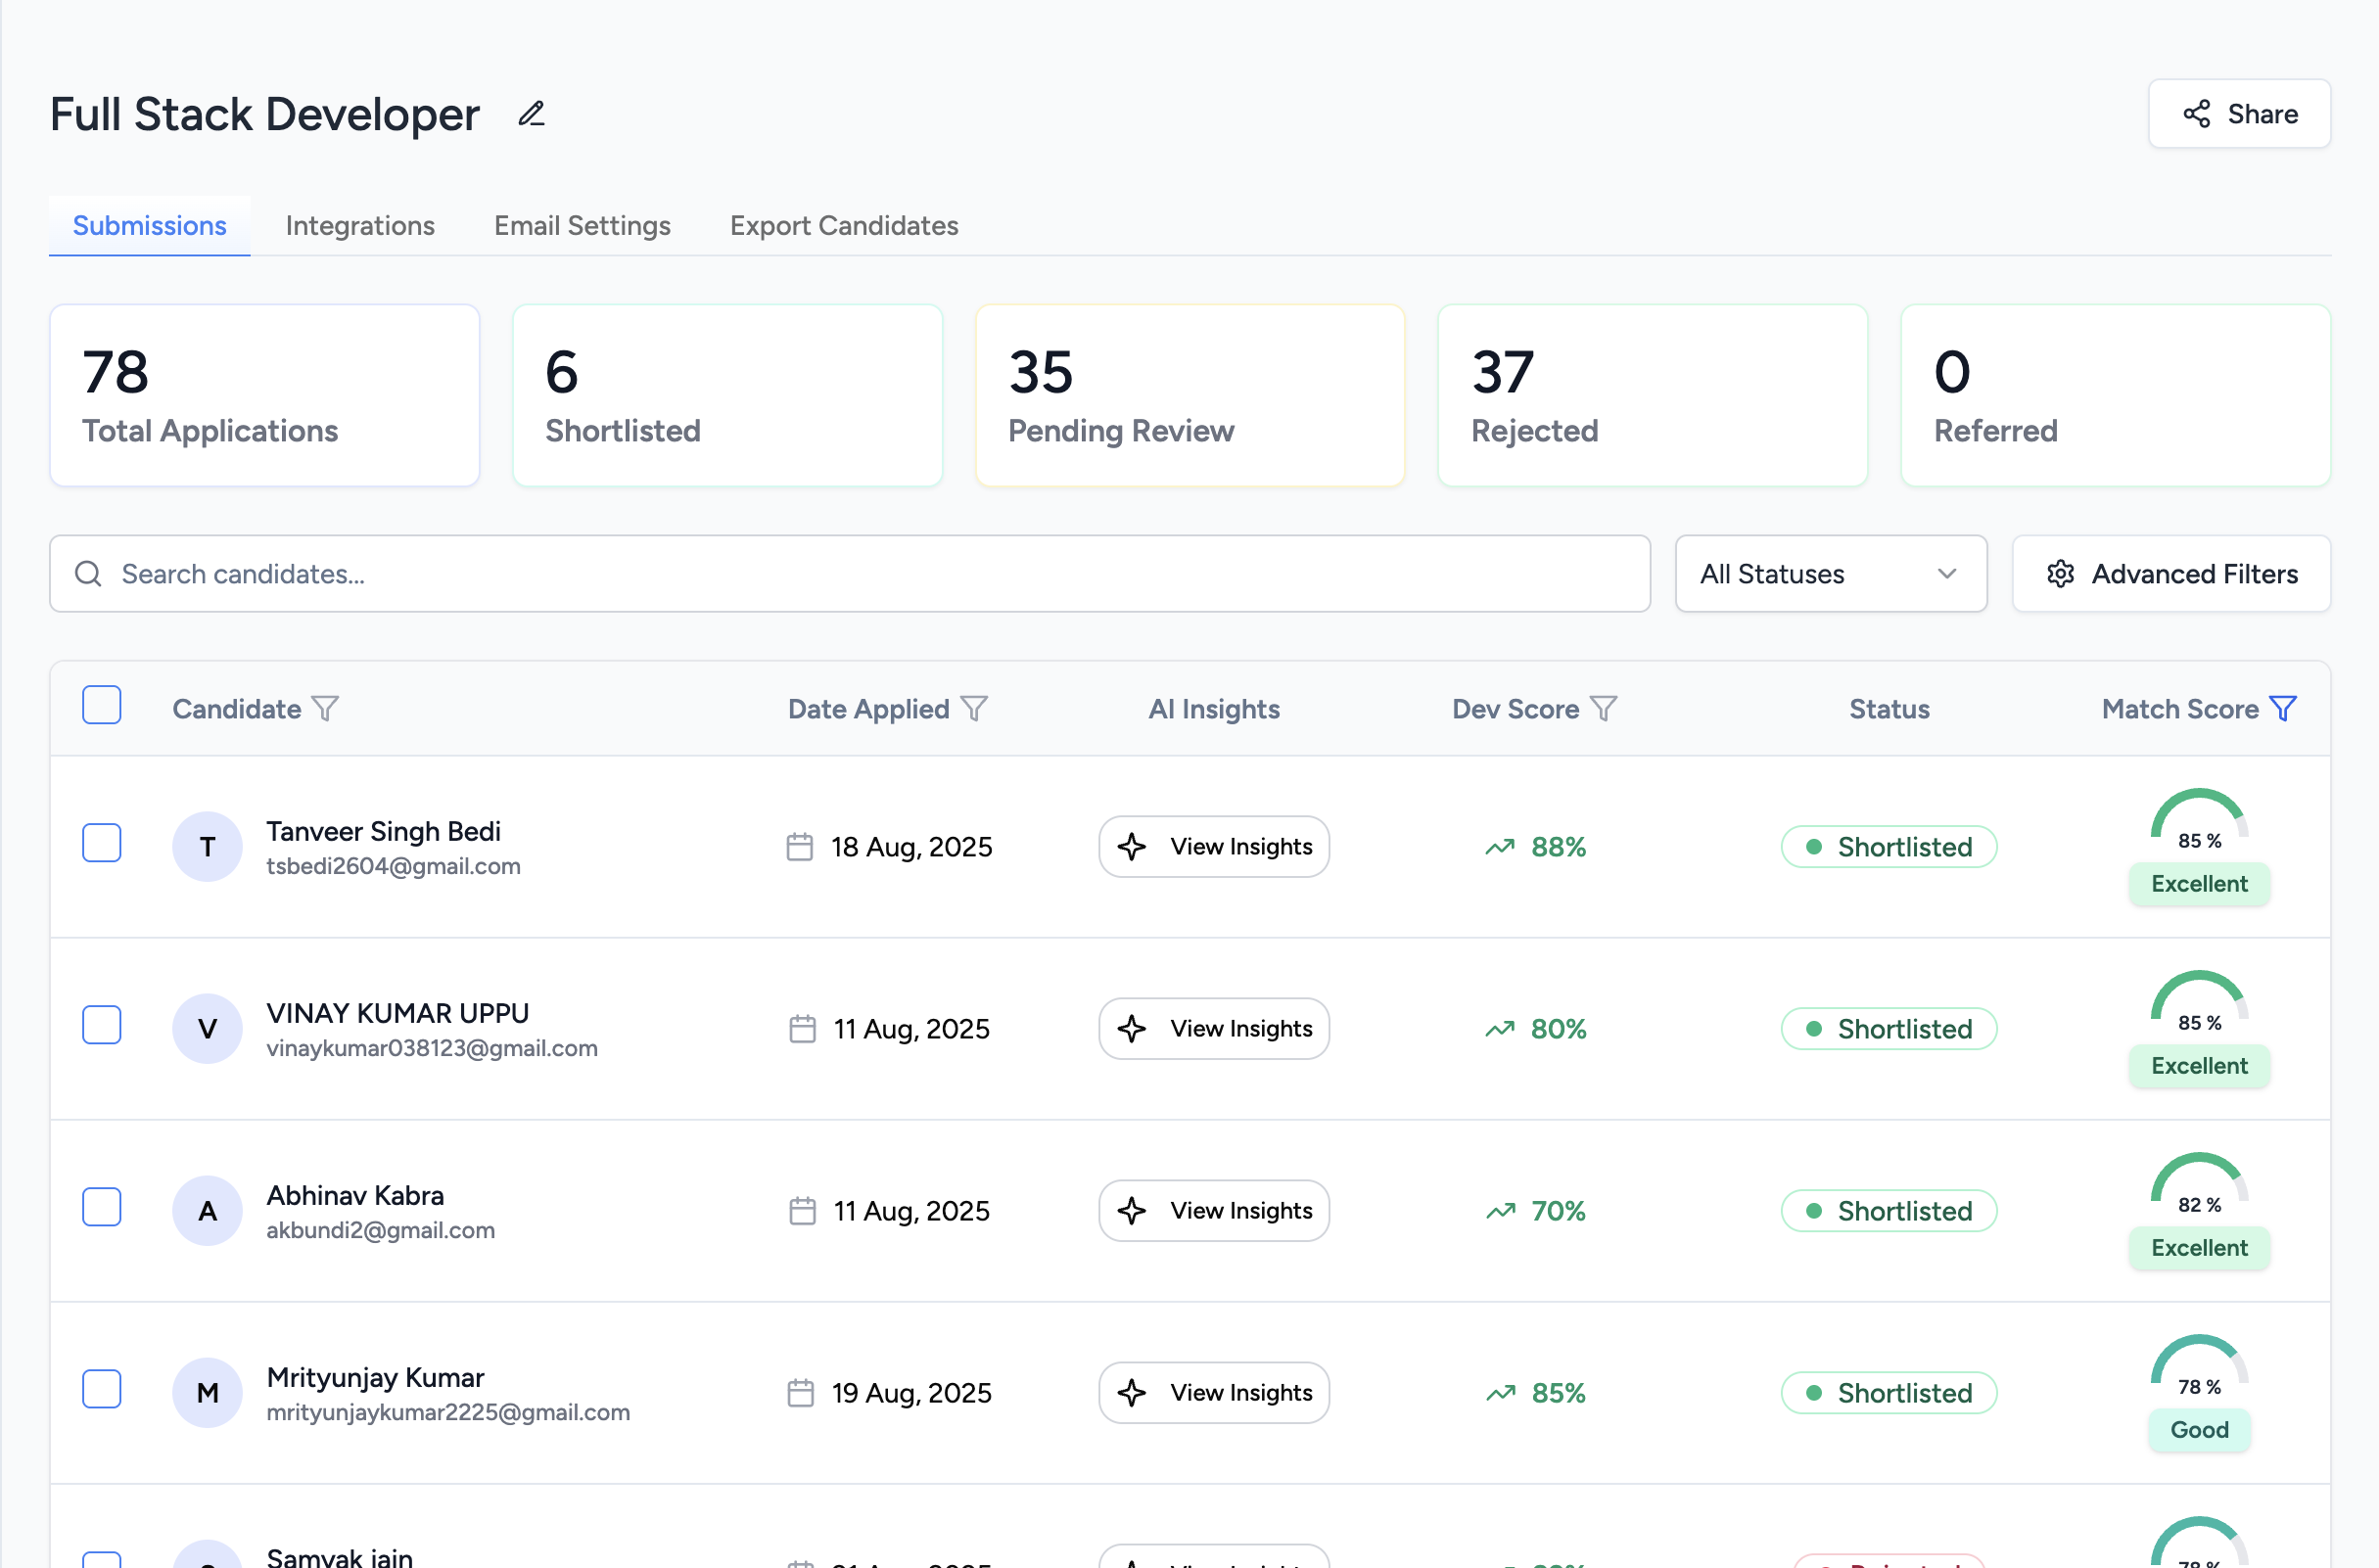Click the Candidate column filter icon
The image size is (2379, 1568).
(x=325, y=709)
